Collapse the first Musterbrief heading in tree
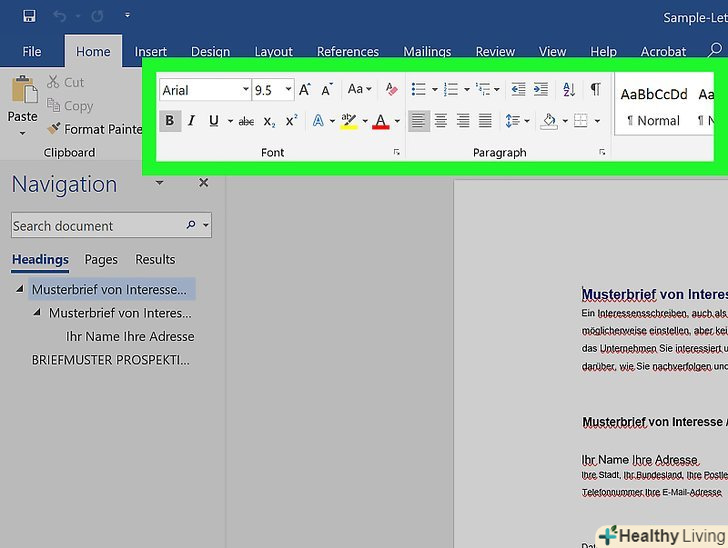 click(x=20, y=290)
